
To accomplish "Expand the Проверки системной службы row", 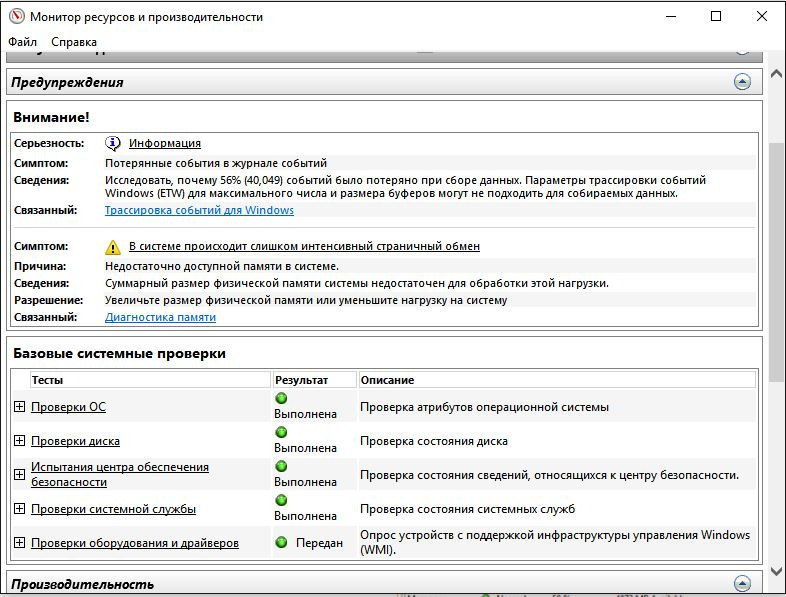I will pyautogui.click(x=19, y=509).
